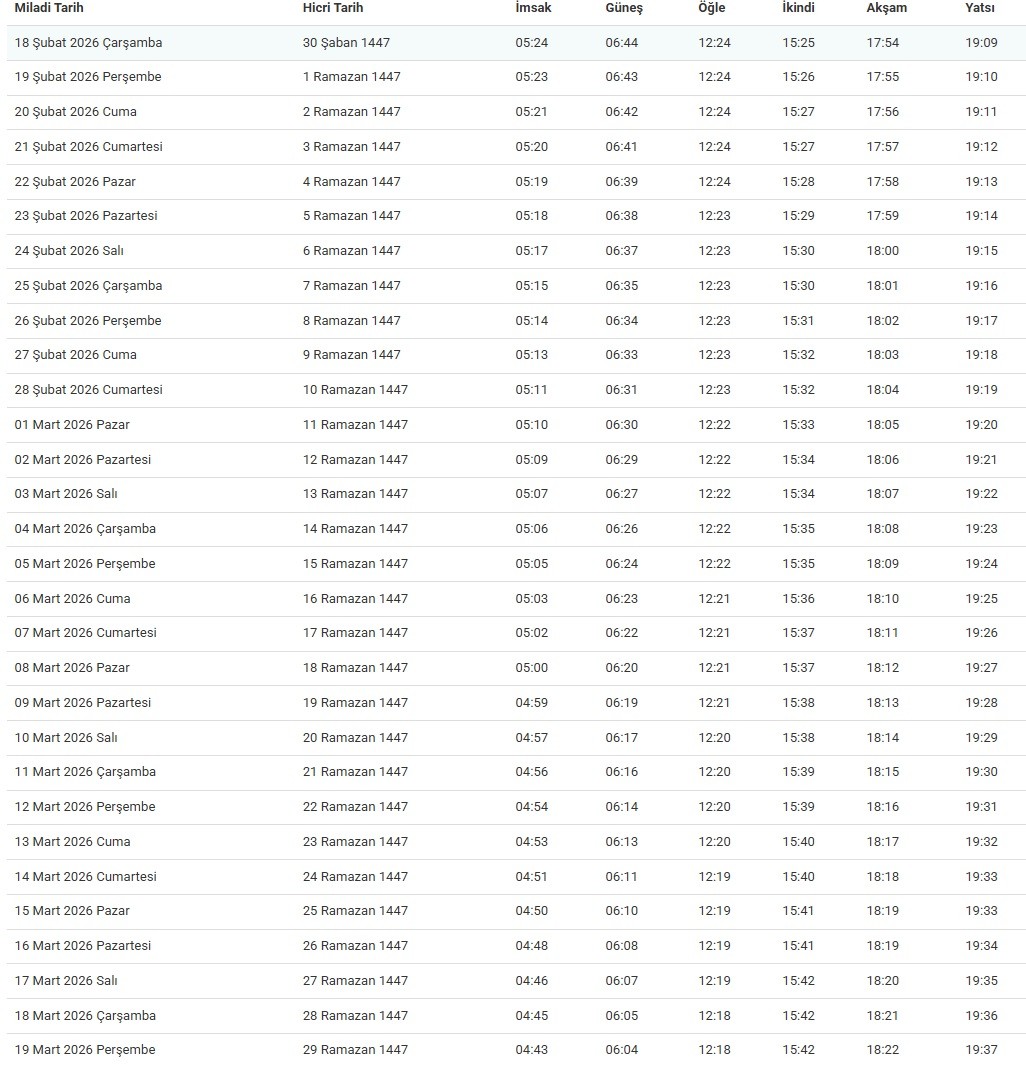Viewport: 1026px width, 1066px height.
Task: Click the 28 Şubat 2026 Cumartesi date
Action: coord(88,390)
